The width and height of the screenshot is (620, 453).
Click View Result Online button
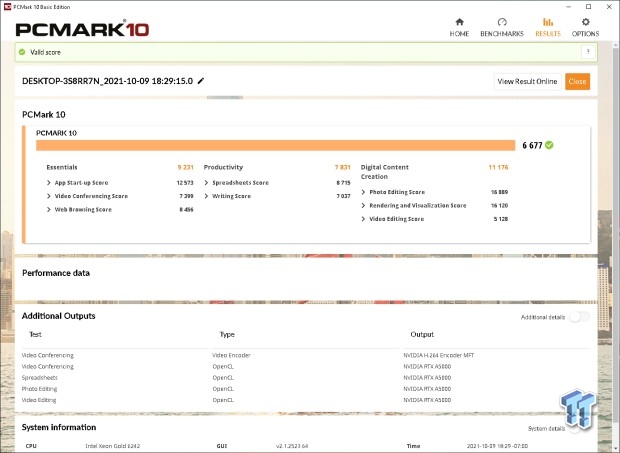(527, 81)
